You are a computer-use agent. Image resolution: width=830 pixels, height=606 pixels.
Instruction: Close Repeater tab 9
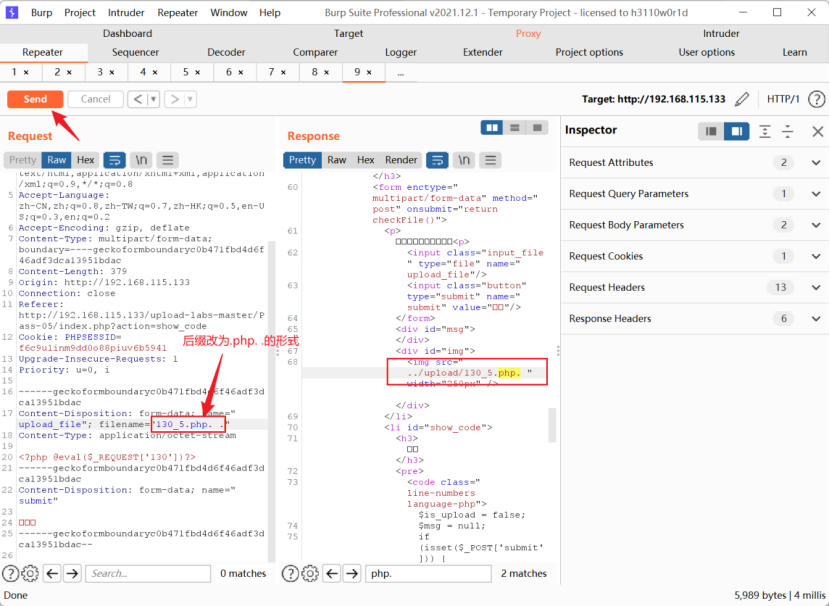[369, 72]
